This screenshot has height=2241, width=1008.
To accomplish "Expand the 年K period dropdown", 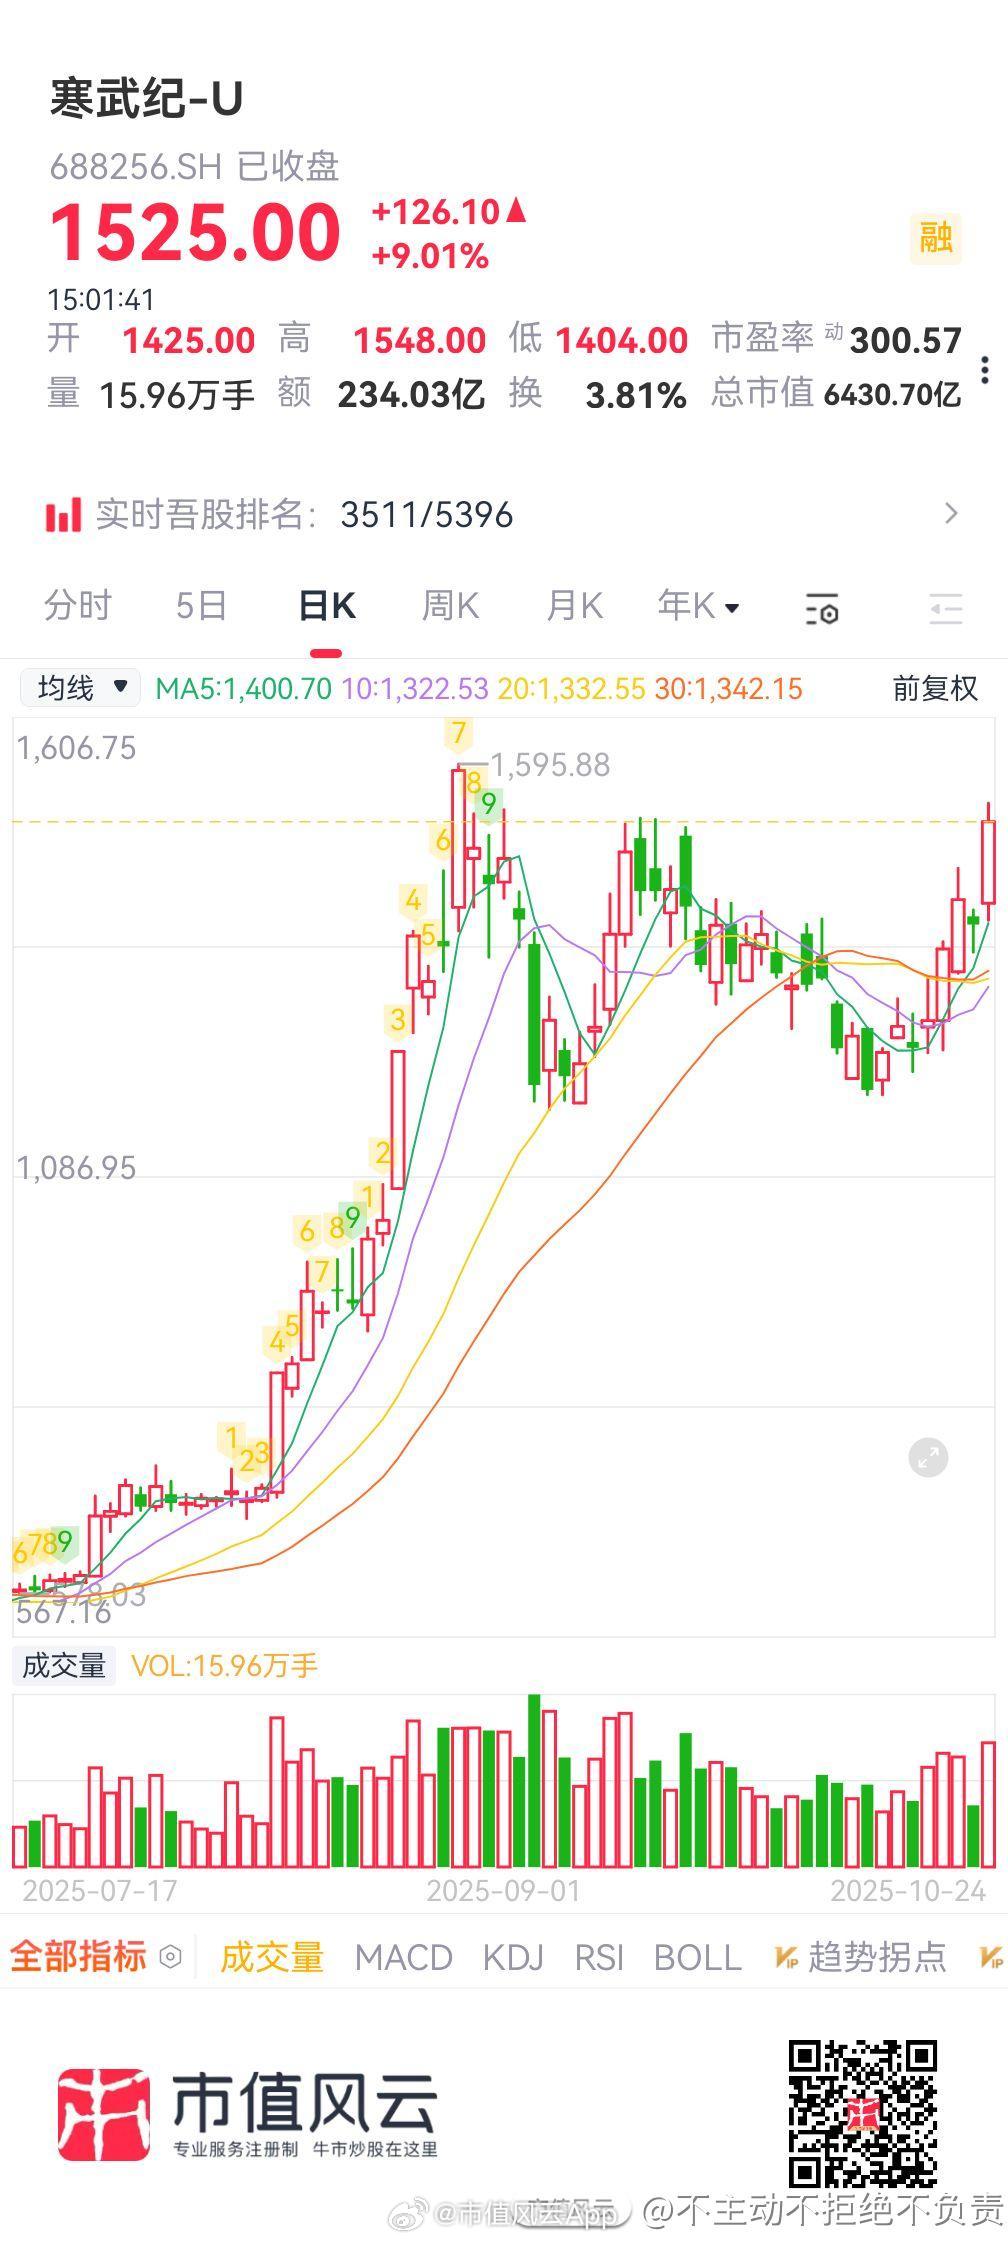I will click(x=697, y=606).
